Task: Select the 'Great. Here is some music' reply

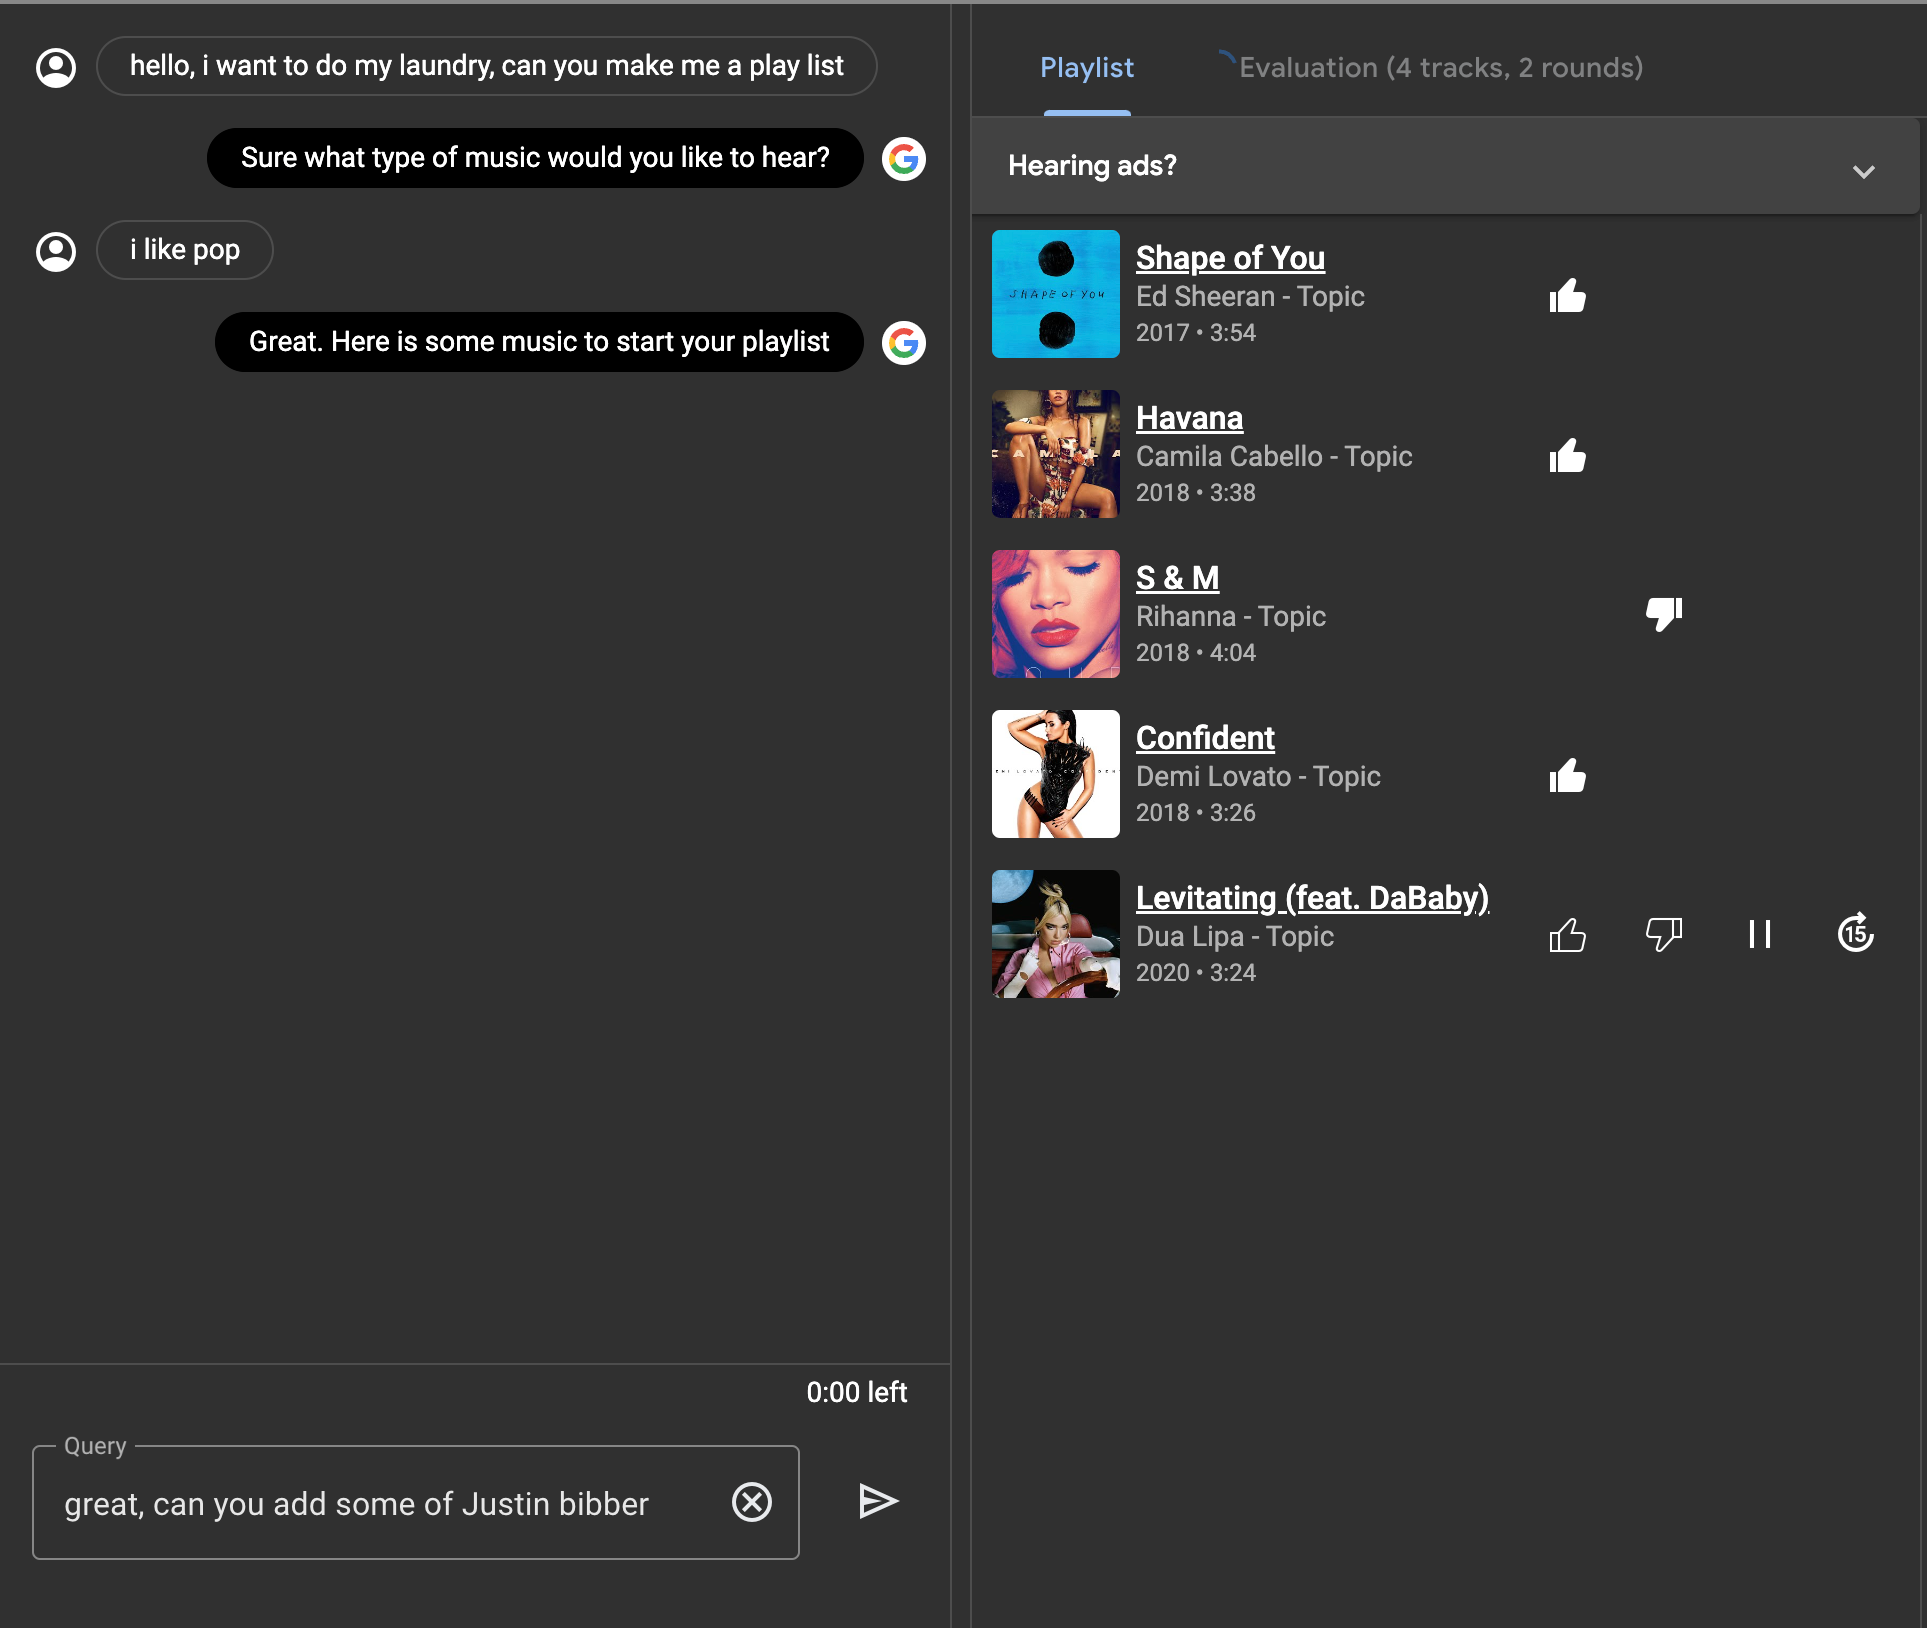Action: click(539, 342)
